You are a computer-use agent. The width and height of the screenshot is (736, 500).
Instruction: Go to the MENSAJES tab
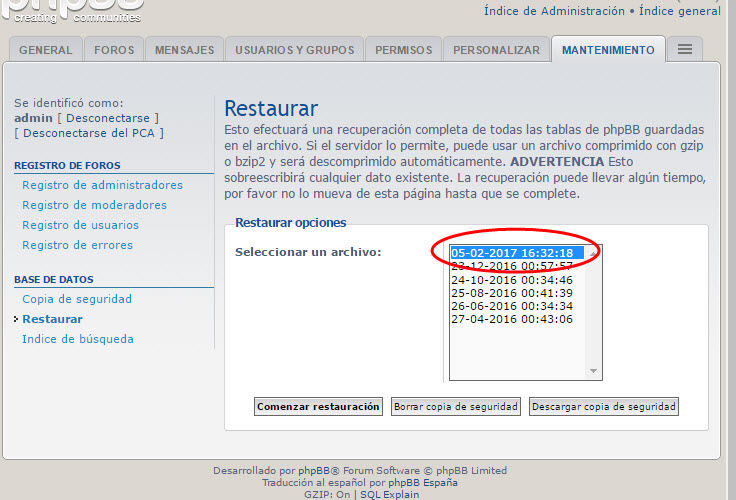pyautogui.click(x=184, y=50)
